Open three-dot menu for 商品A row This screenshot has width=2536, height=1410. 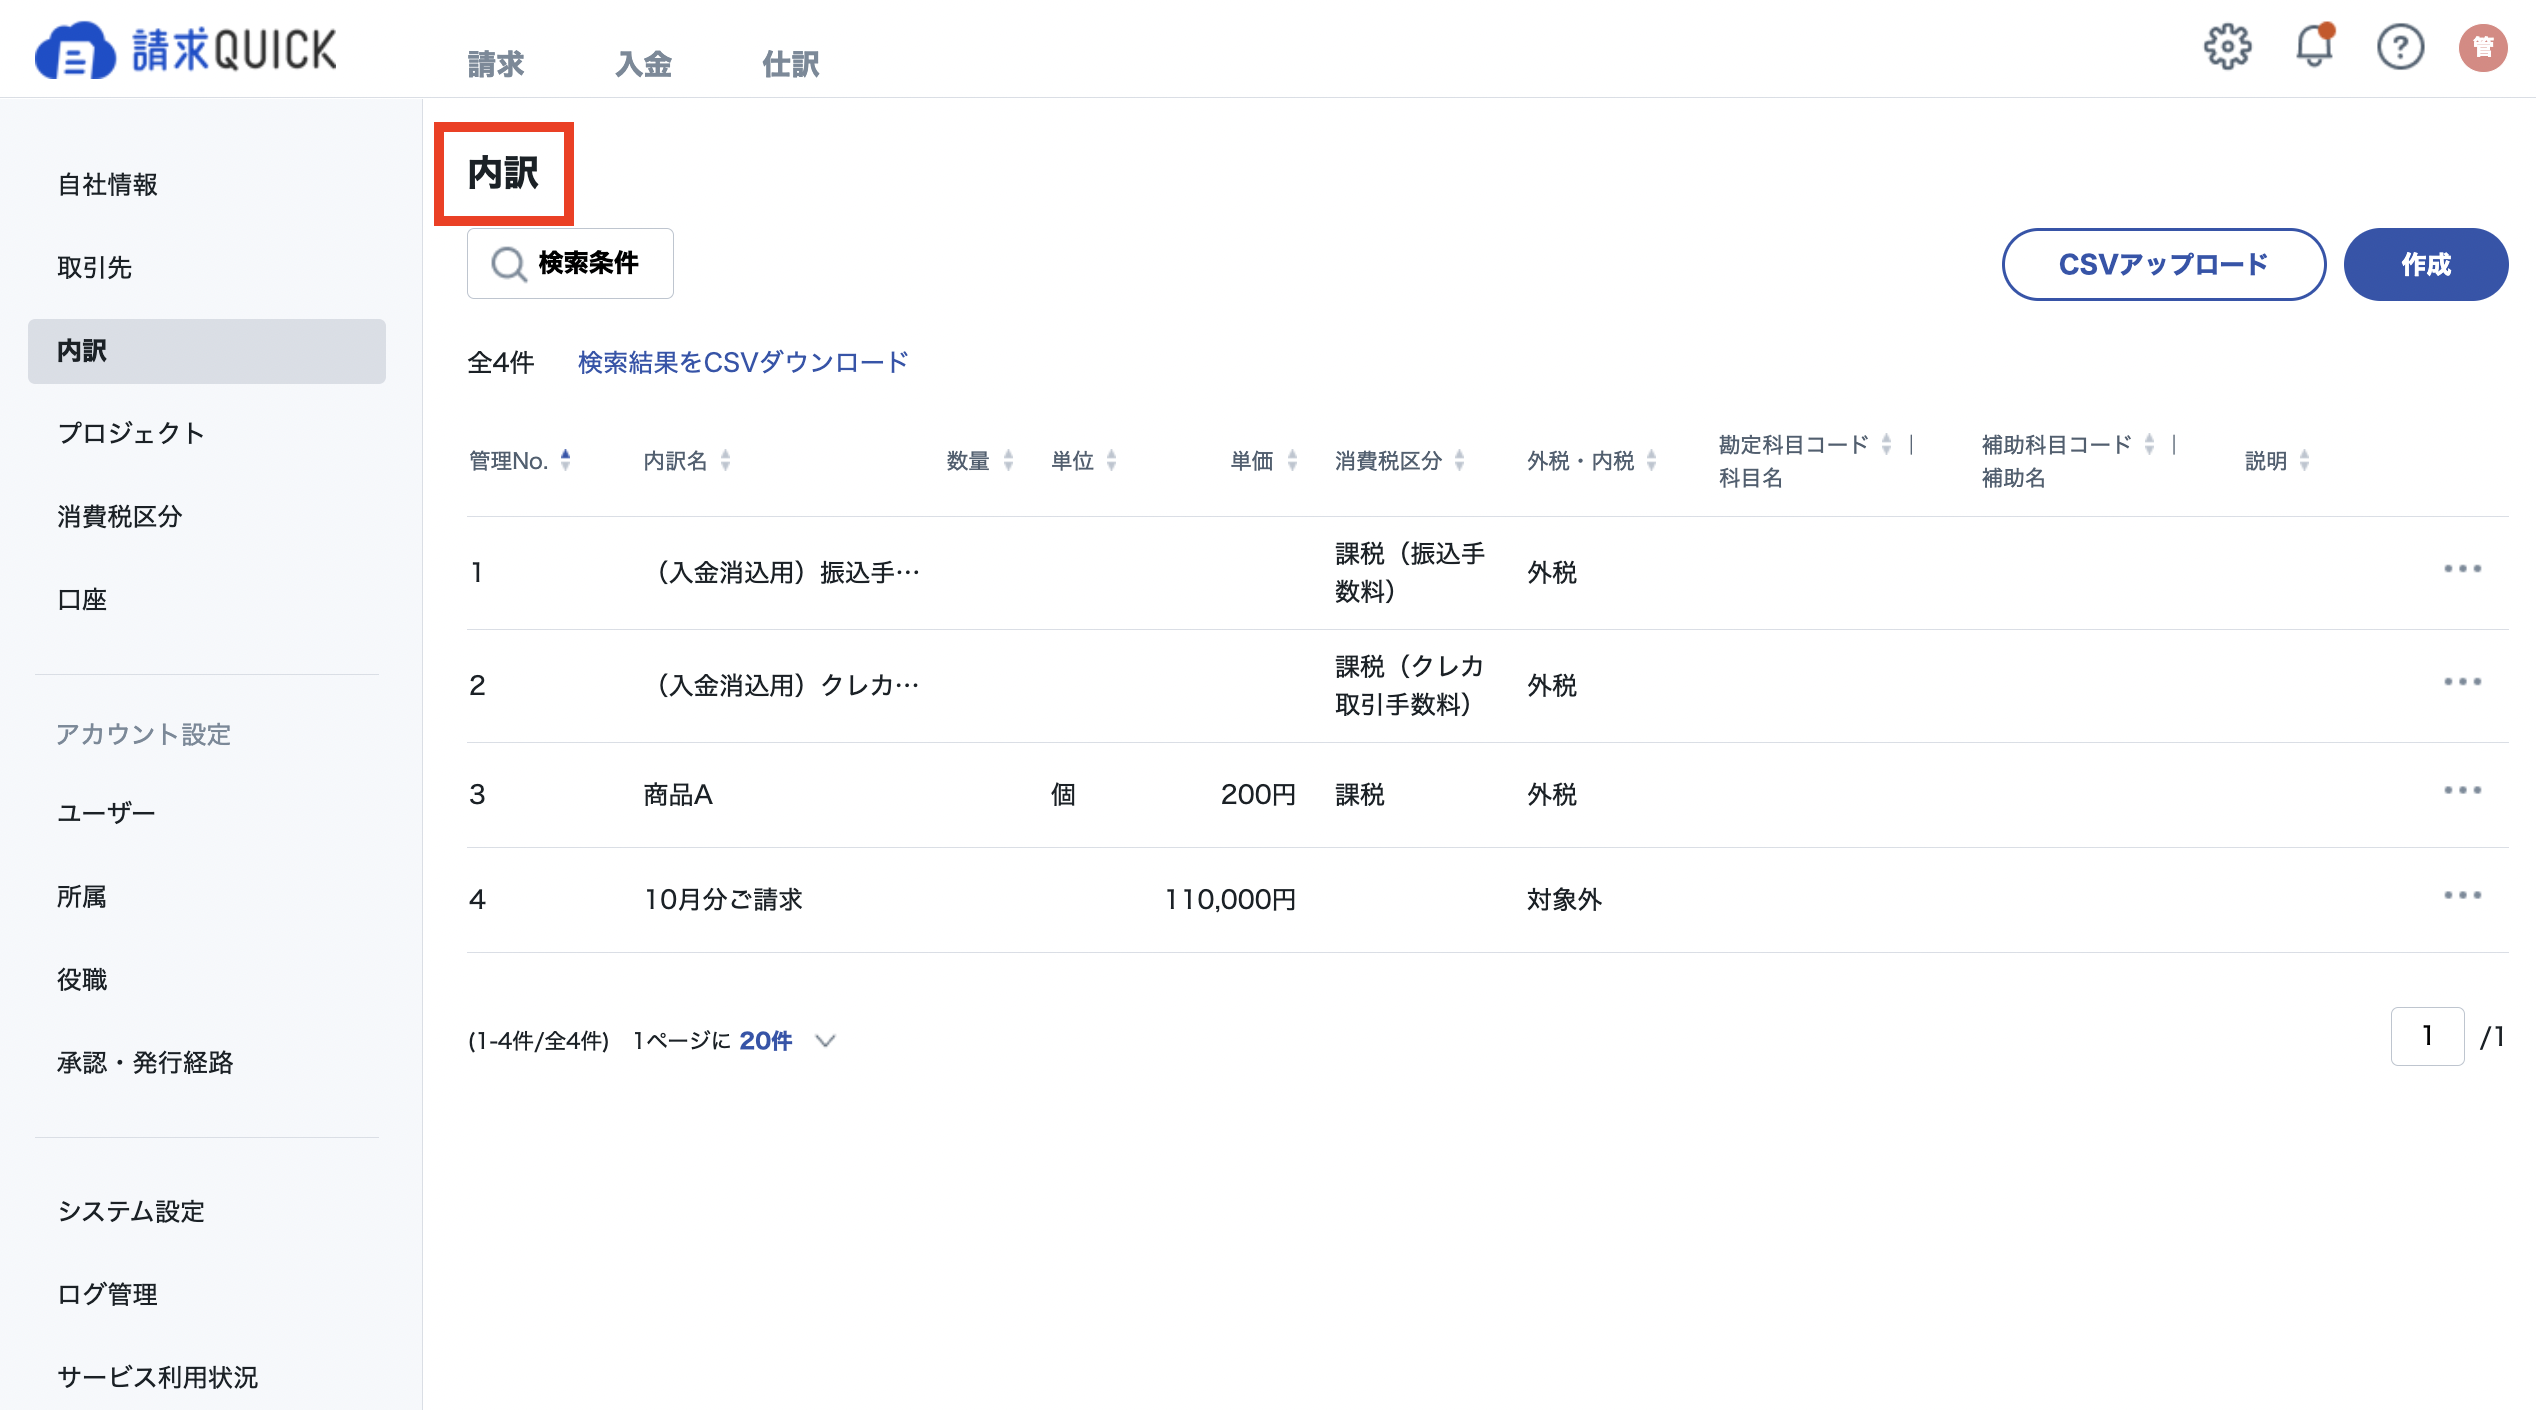(2462, 791)
